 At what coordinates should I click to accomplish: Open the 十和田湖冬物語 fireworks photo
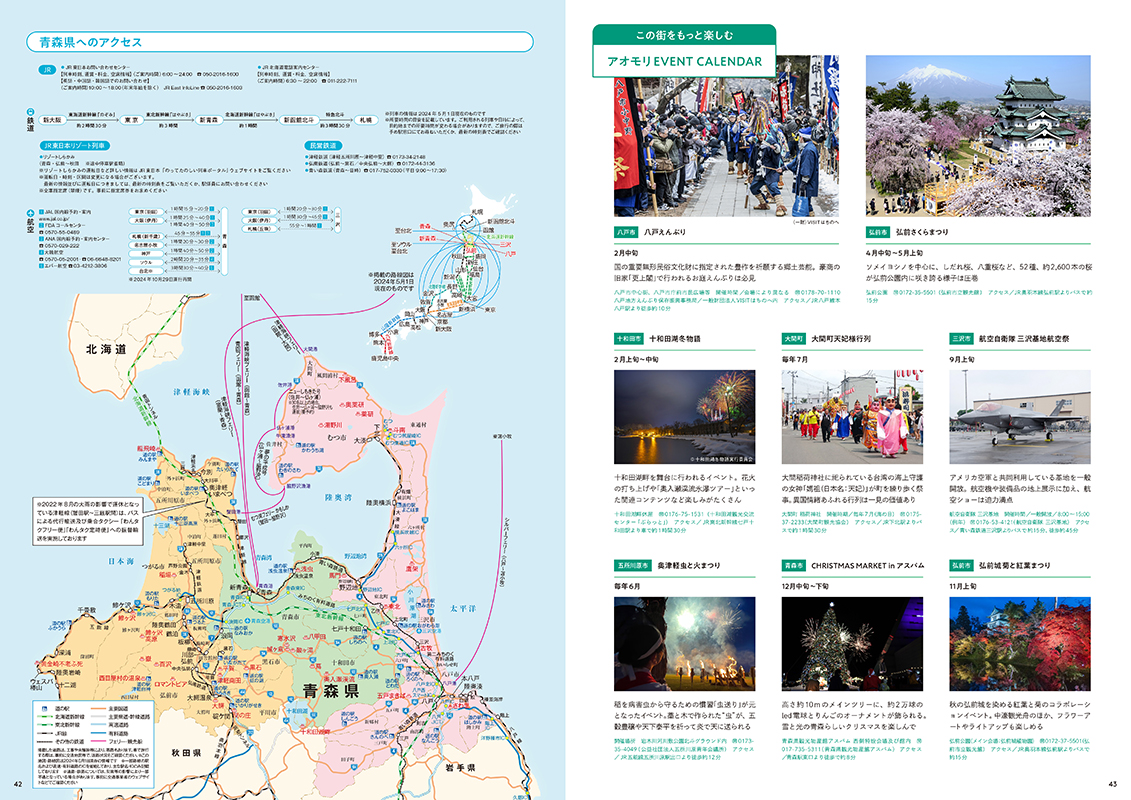(685, 417)
